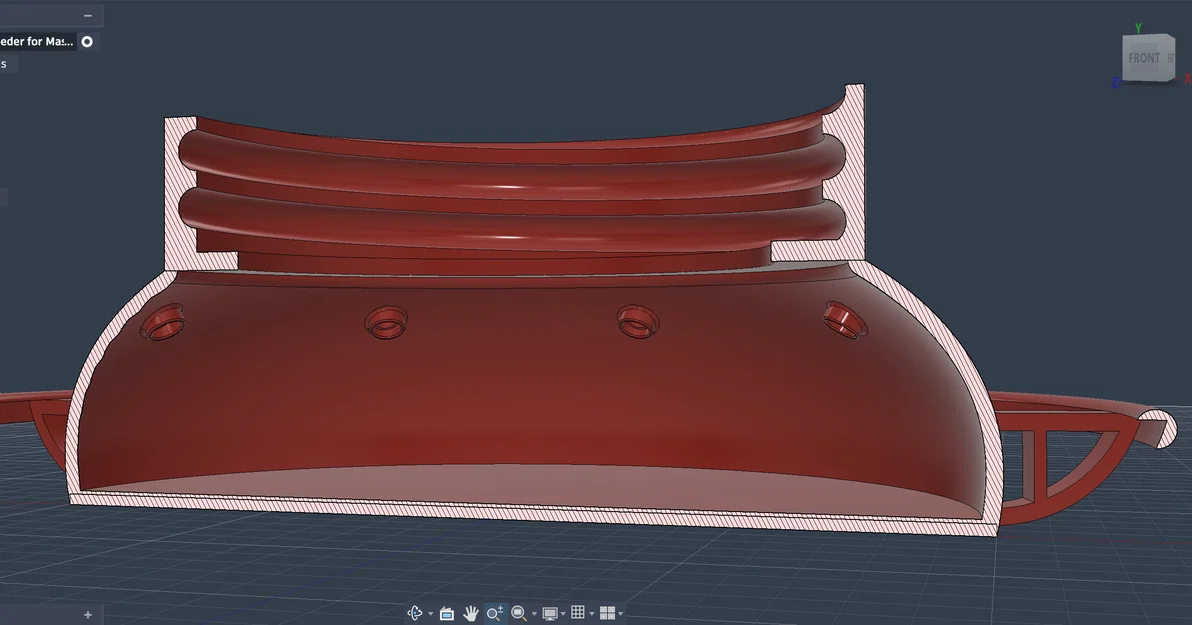Click the Look At camera icon
Image resolution: width=1192 pixels, height=625 pixels.
(447, 613)
